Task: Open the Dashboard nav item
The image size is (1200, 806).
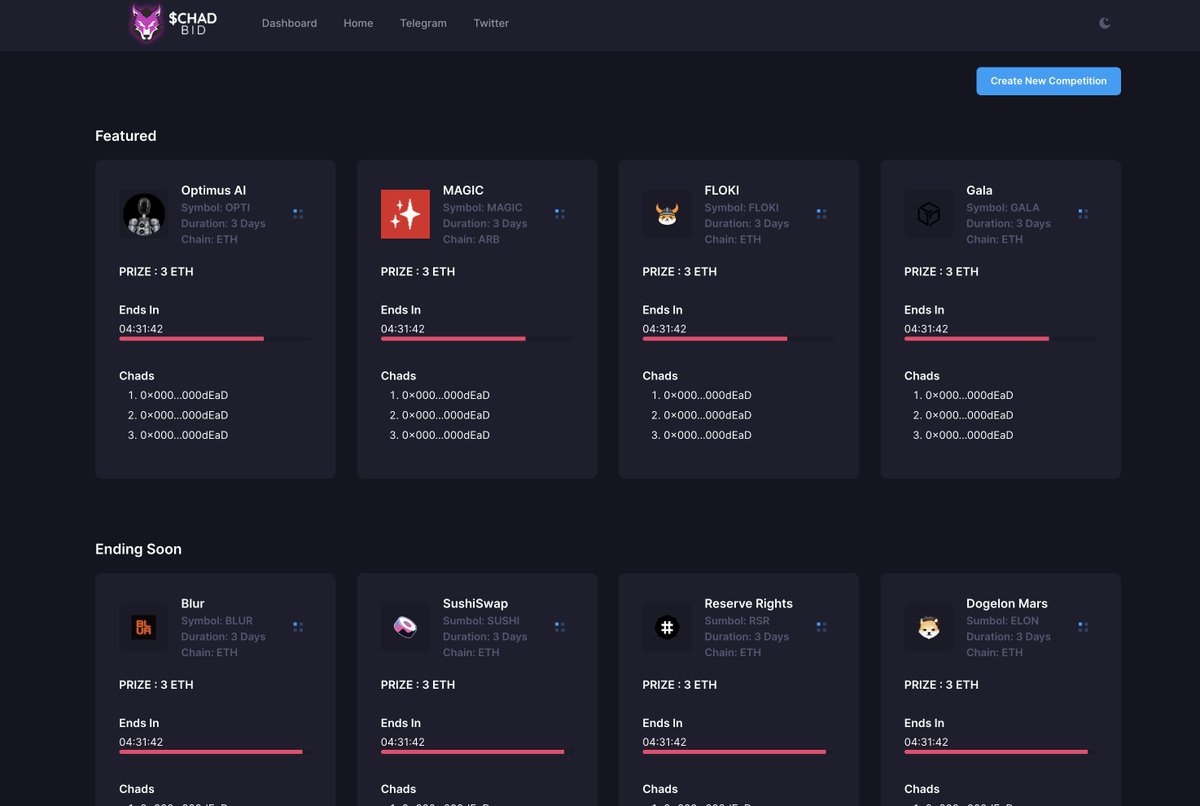Action: tap(289, 23)
